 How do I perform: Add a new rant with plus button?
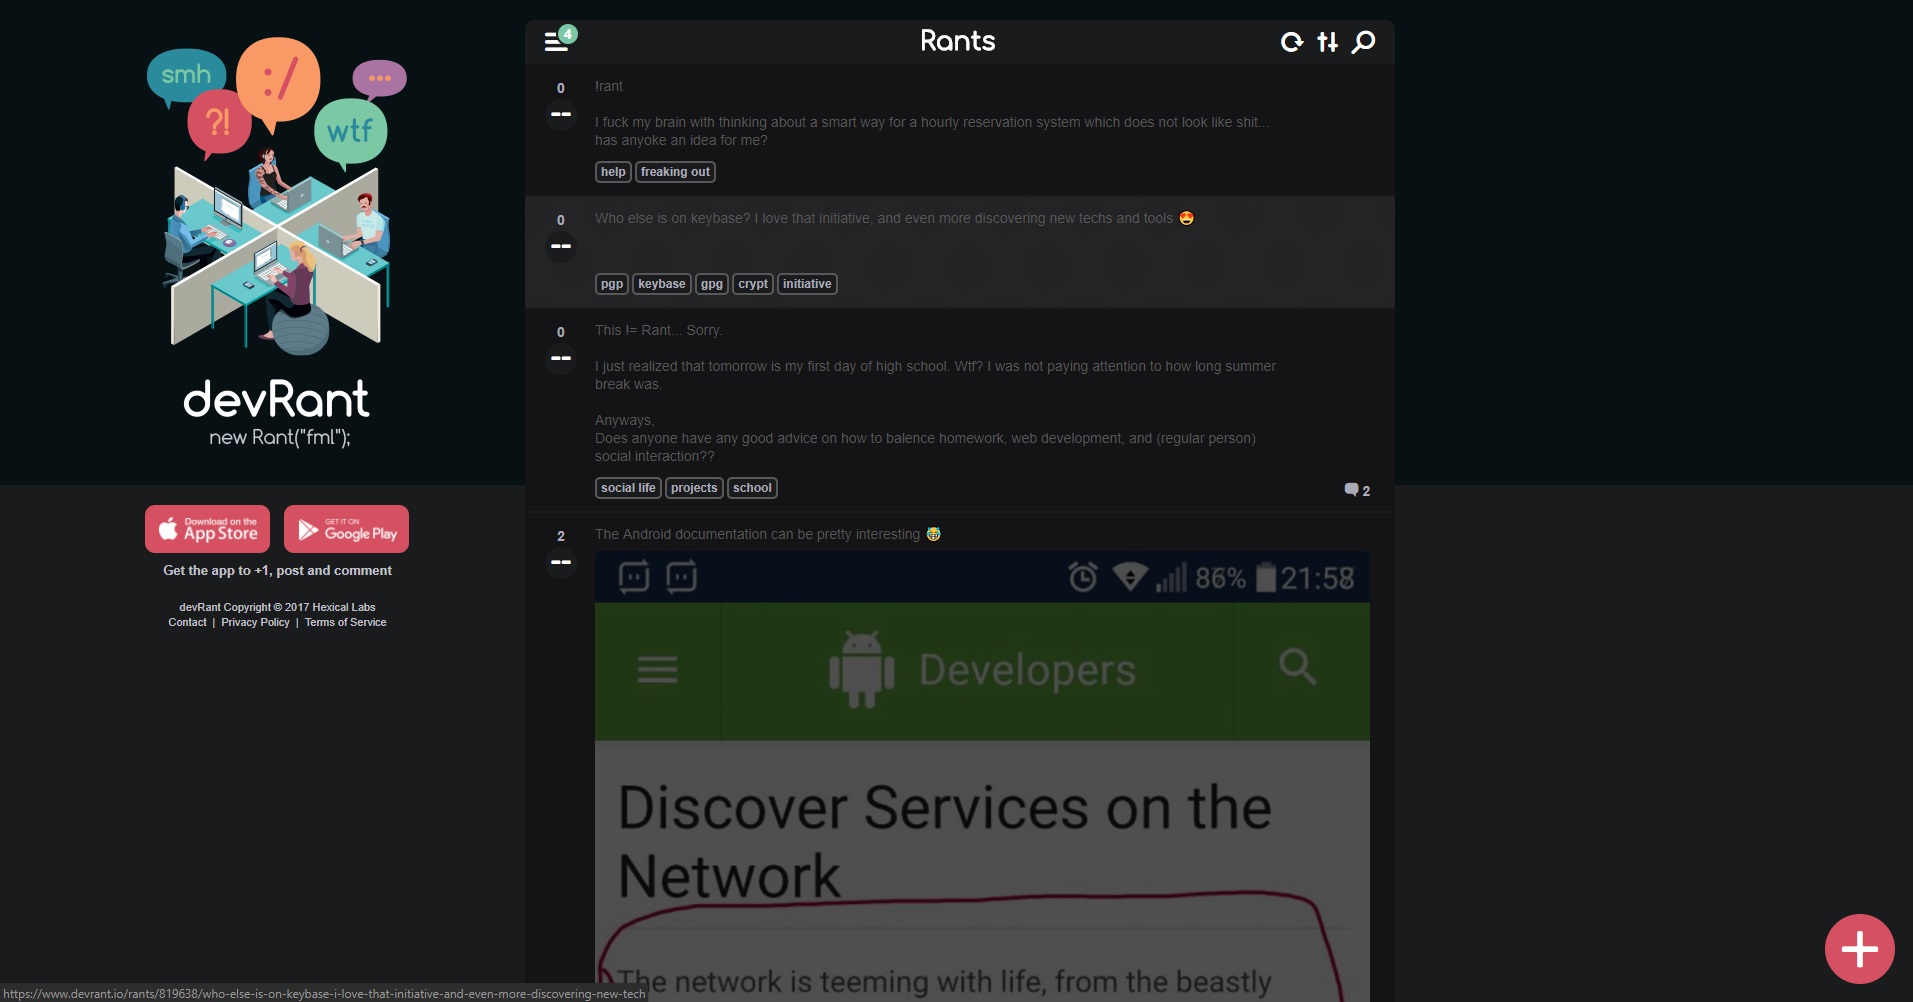[x=1859, y=949]
